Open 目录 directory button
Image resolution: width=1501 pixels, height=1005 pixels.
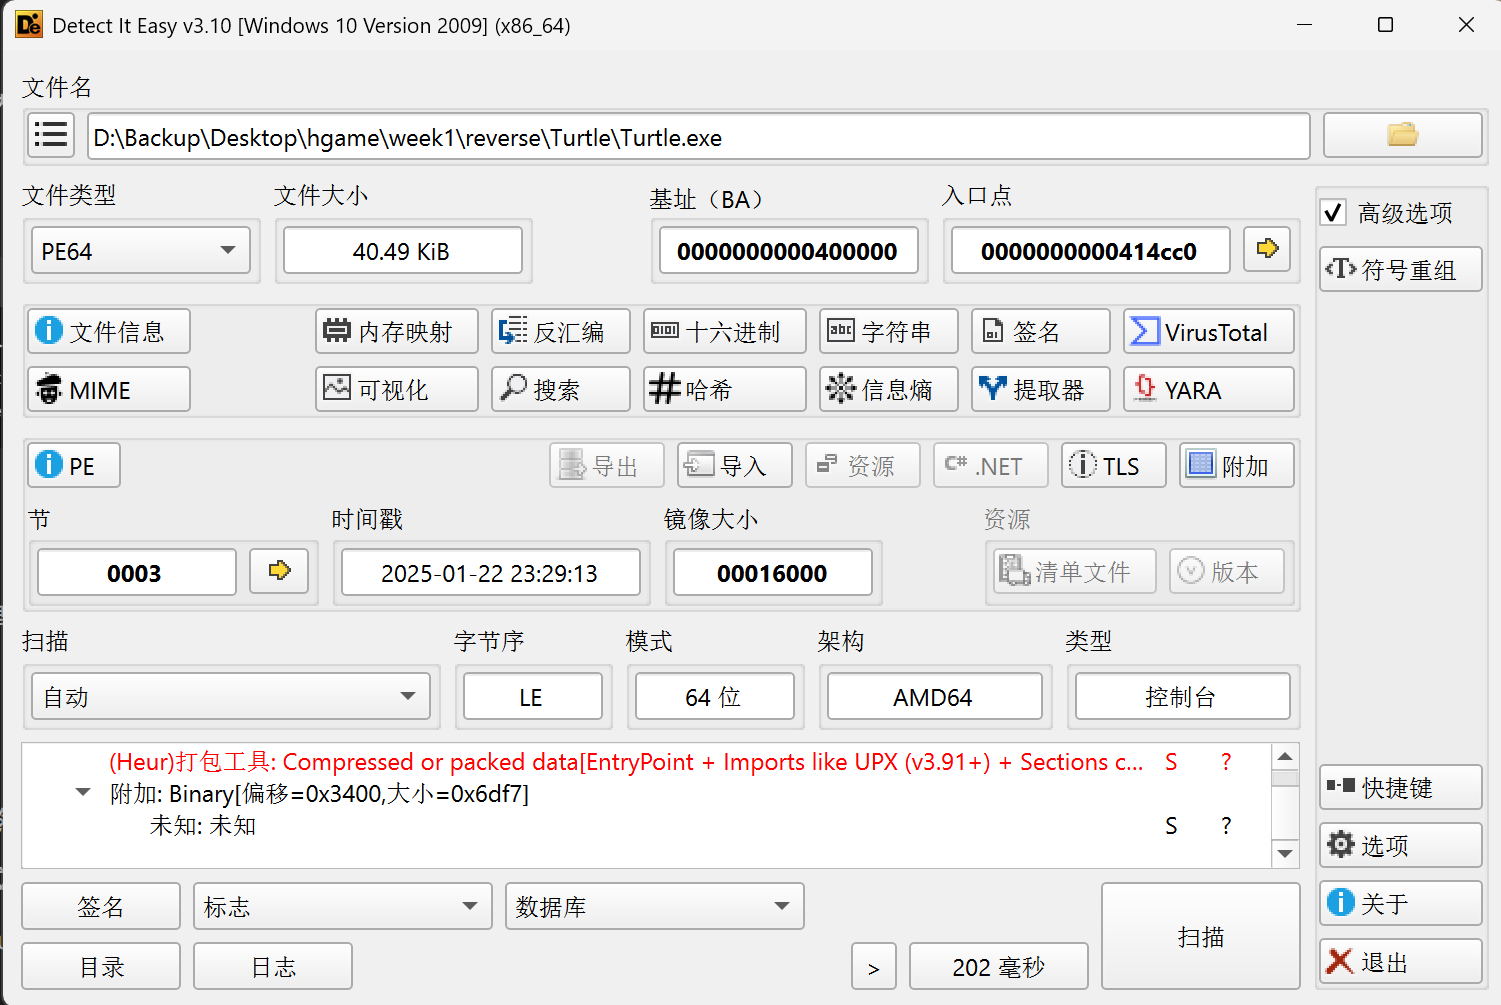pyautogui.click(x=101, y=966)
